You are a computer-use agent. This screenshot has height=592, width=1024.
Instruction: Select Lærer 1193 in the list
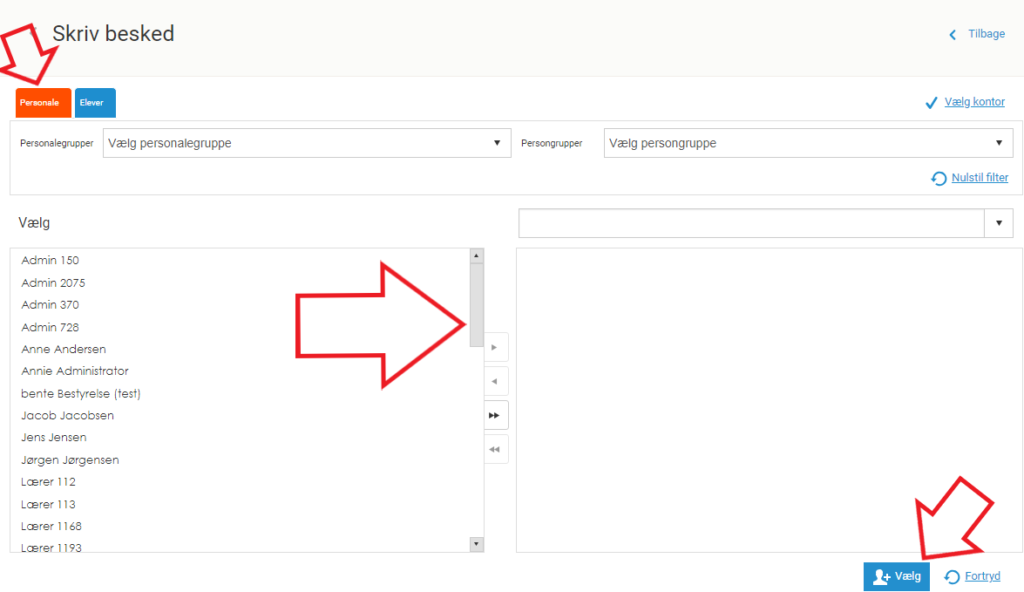point(51,548)
